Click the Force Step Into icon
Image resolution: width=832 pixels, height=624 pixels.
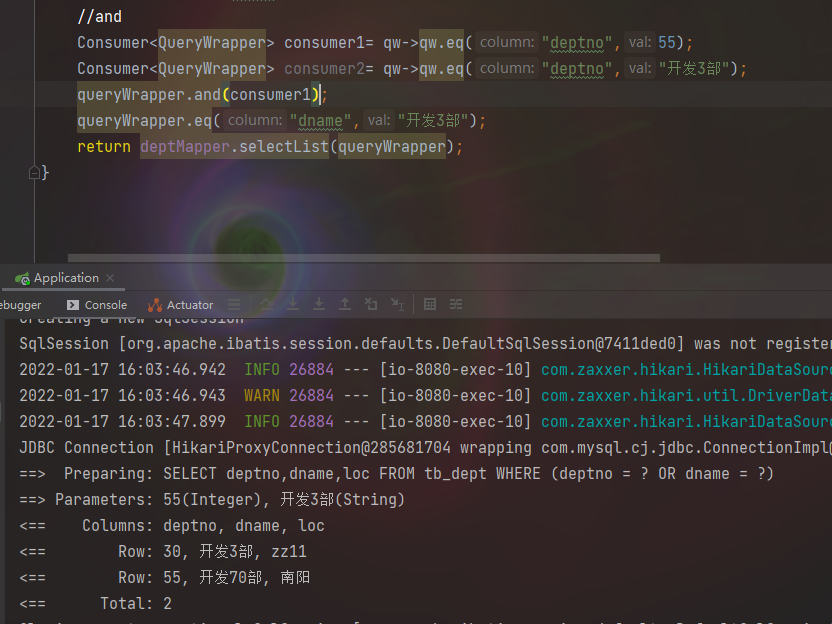319,304
